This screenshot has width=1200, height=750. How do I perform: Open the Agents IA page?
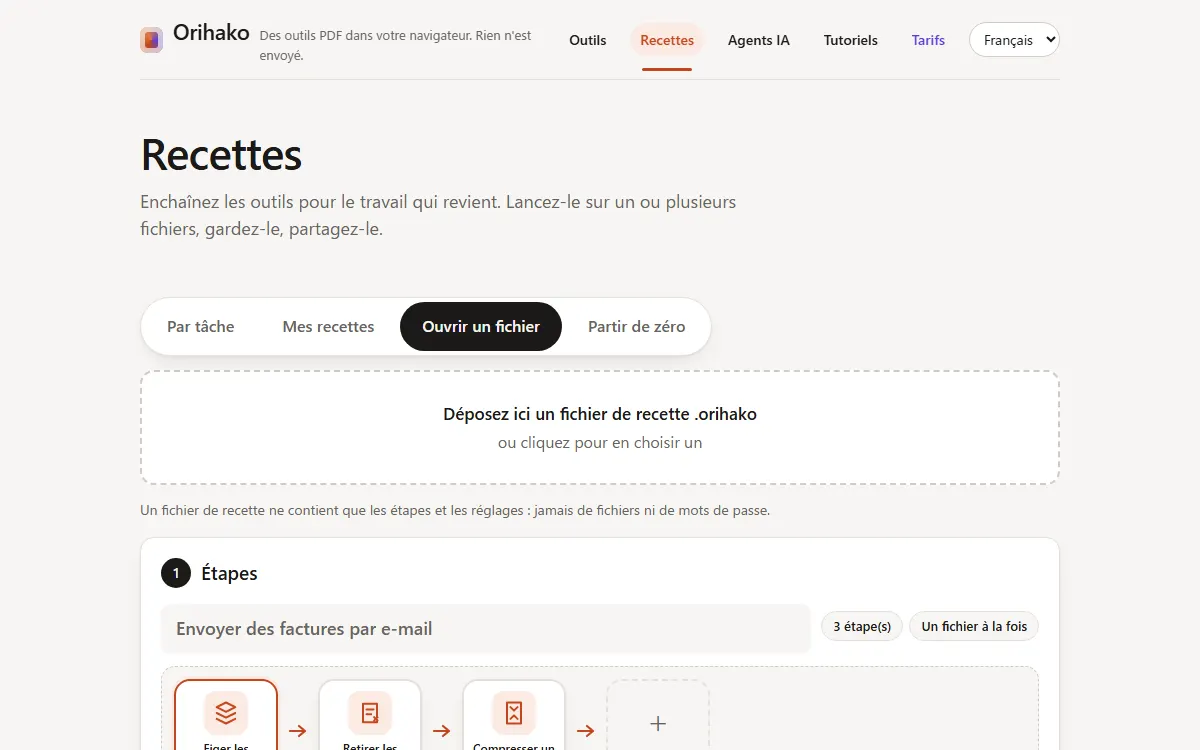(759, 40)
